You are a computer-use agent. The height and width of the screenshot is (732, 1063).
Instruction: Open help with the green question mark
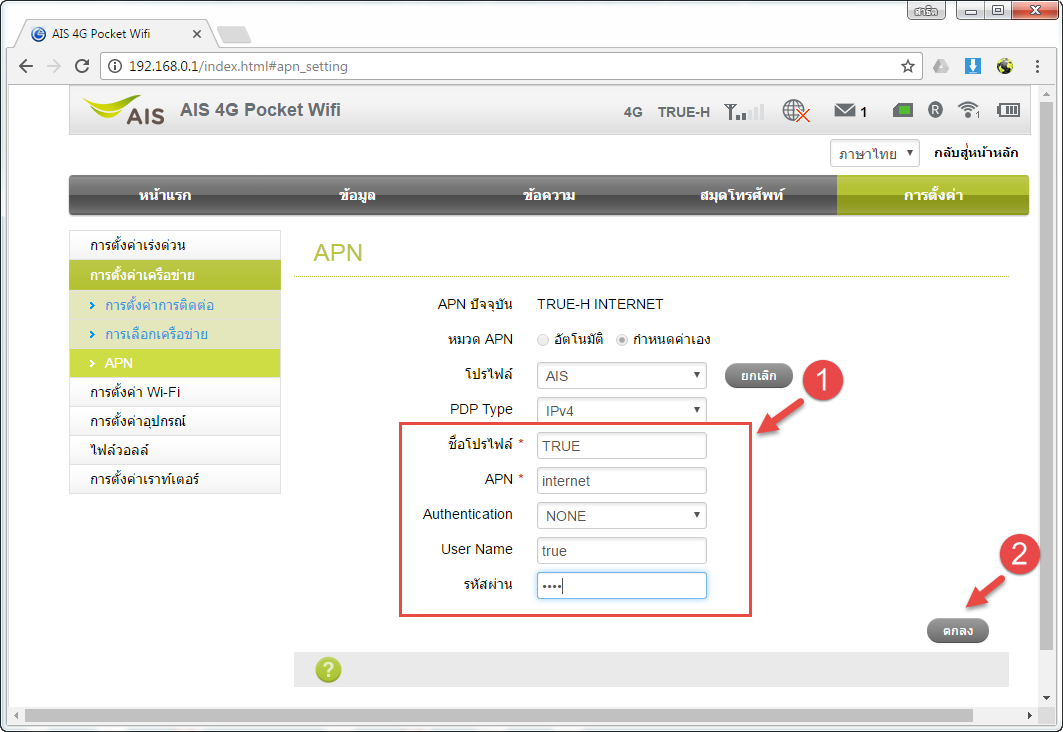tap(328, 670)
